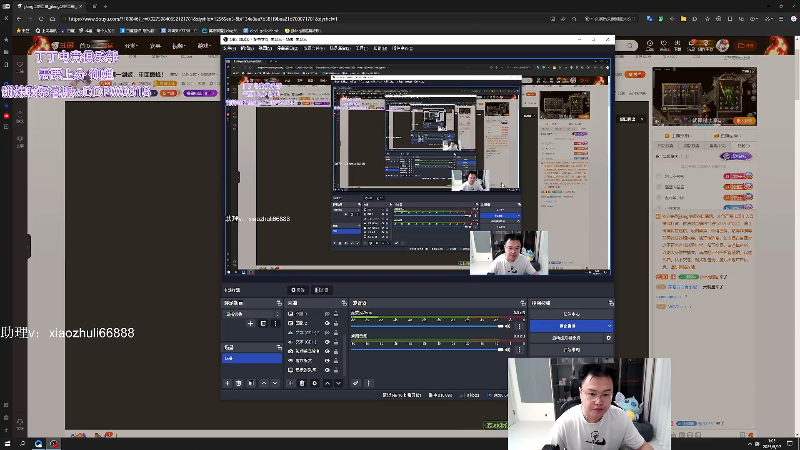
Task: Open options dots for first mixer channel
Action: click(520, 327)
